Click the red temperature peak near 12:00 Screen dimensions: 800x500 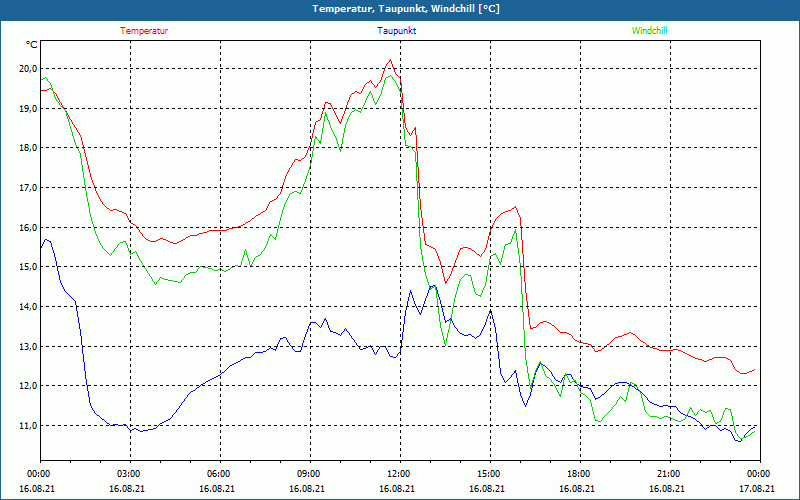[390, 60]
